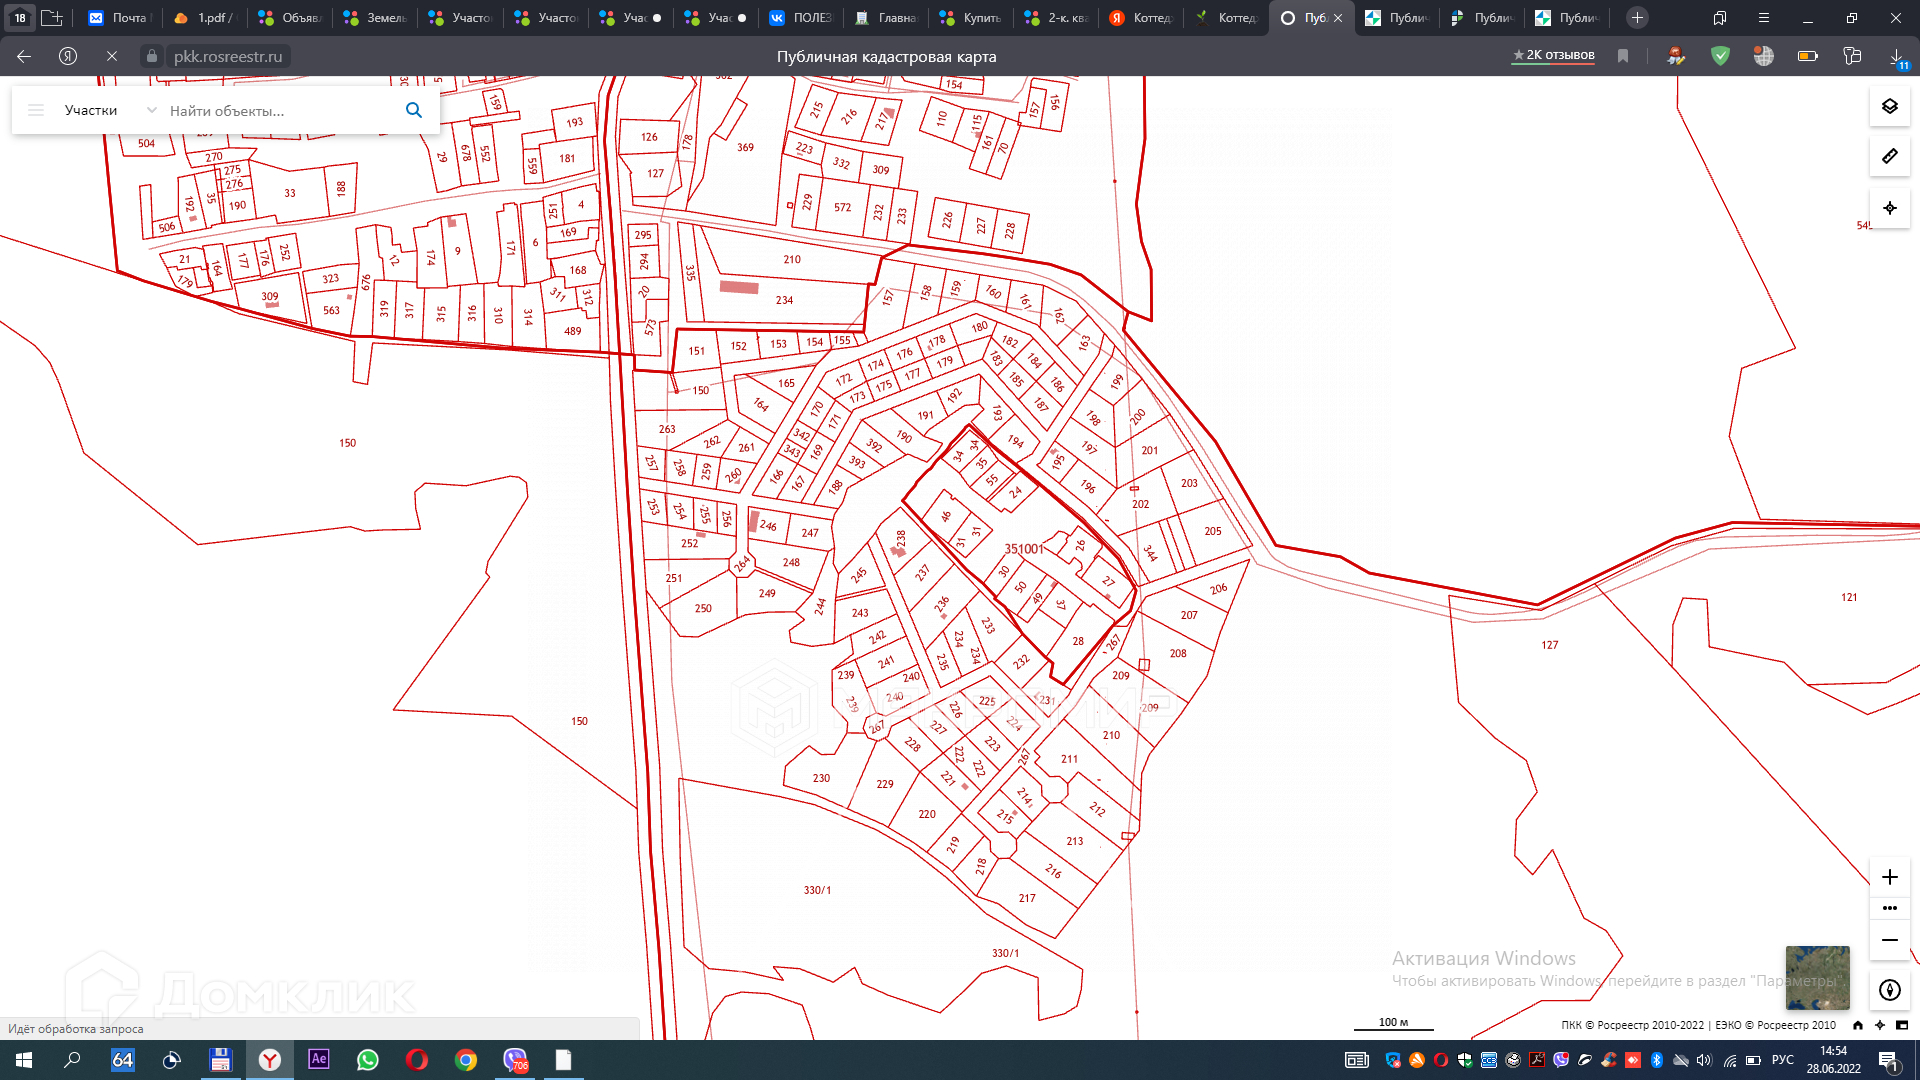Click the 2K отзывов reviews link
This screenshot has width=1920, height=1080.
(1553, 55)
